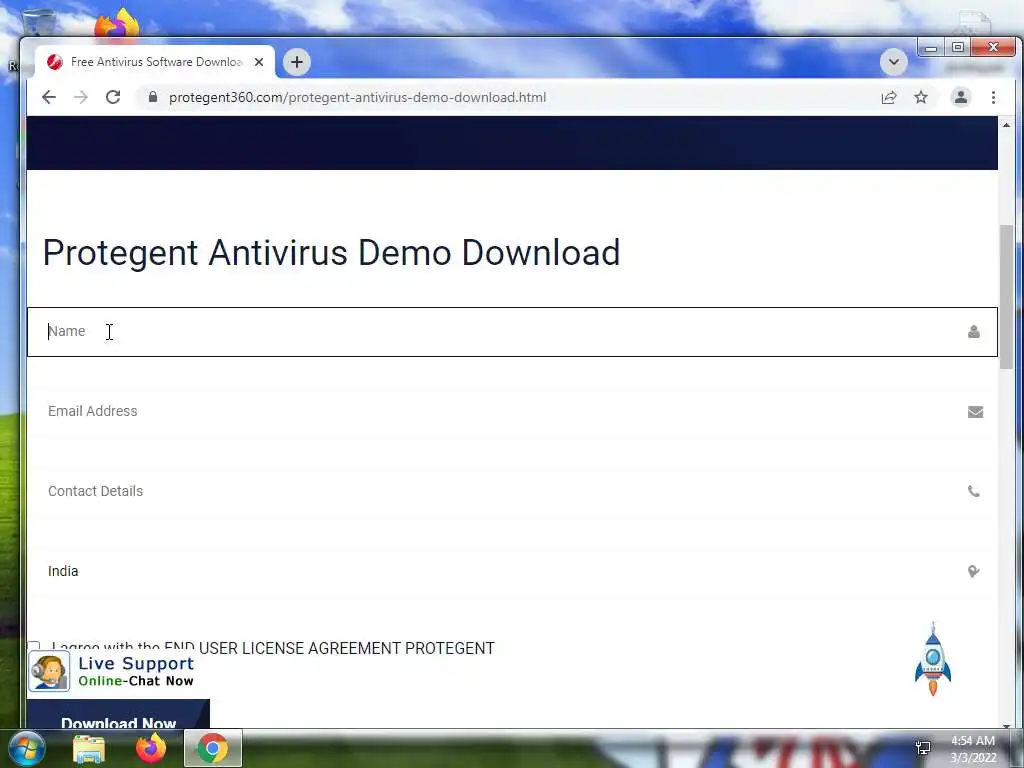Click the person icon in Name field
Viewport: 1024px width, 768px height.
pos(974,332)
